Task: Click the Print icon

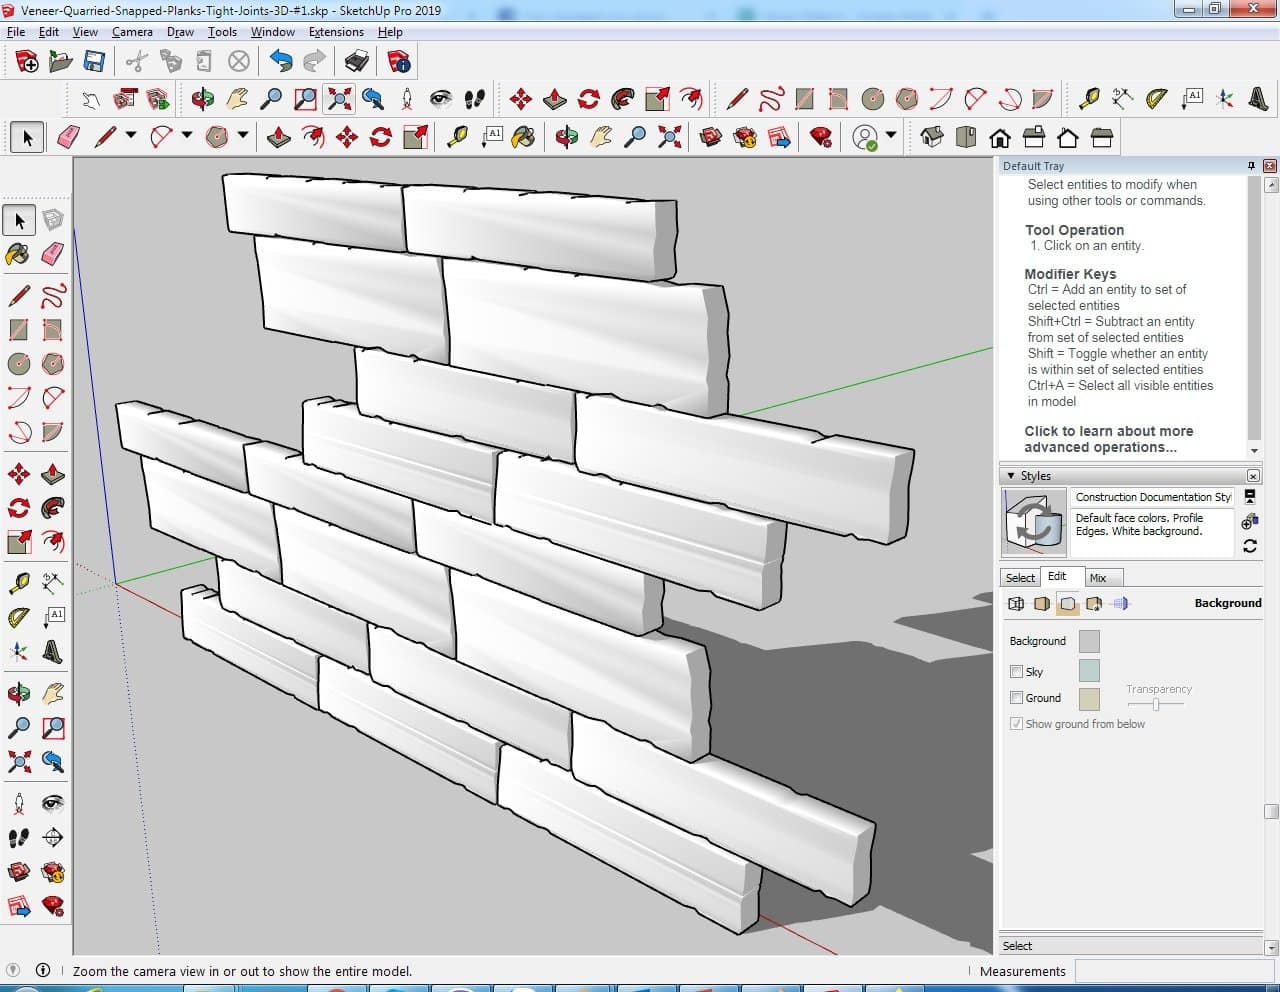Action: pos(357,62)
